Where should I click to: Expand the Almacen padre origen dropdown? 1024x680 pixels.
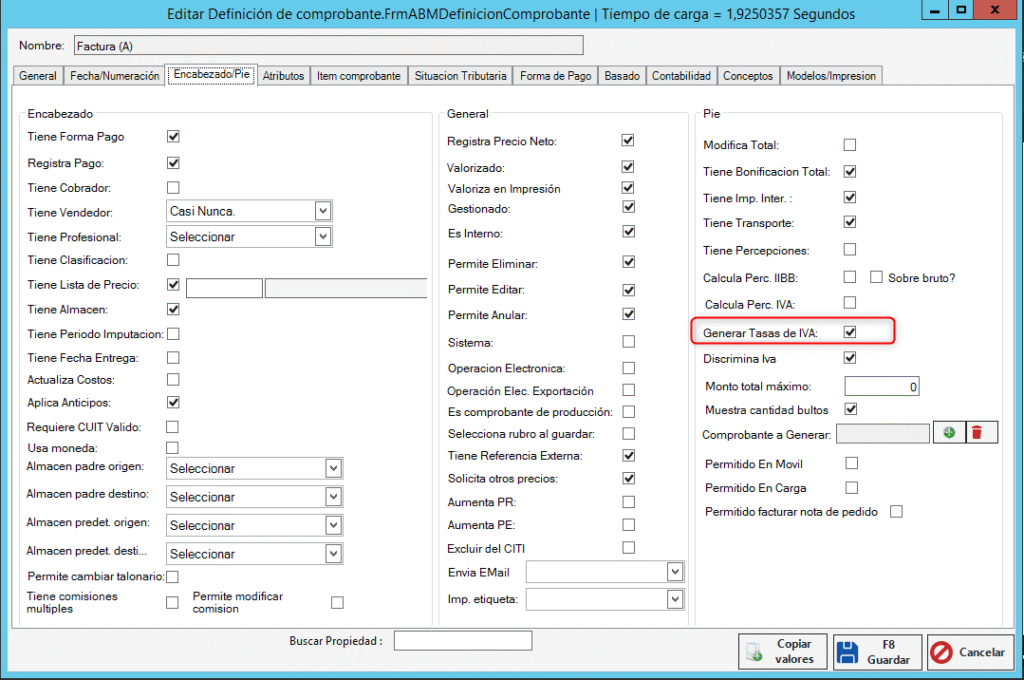333,468
